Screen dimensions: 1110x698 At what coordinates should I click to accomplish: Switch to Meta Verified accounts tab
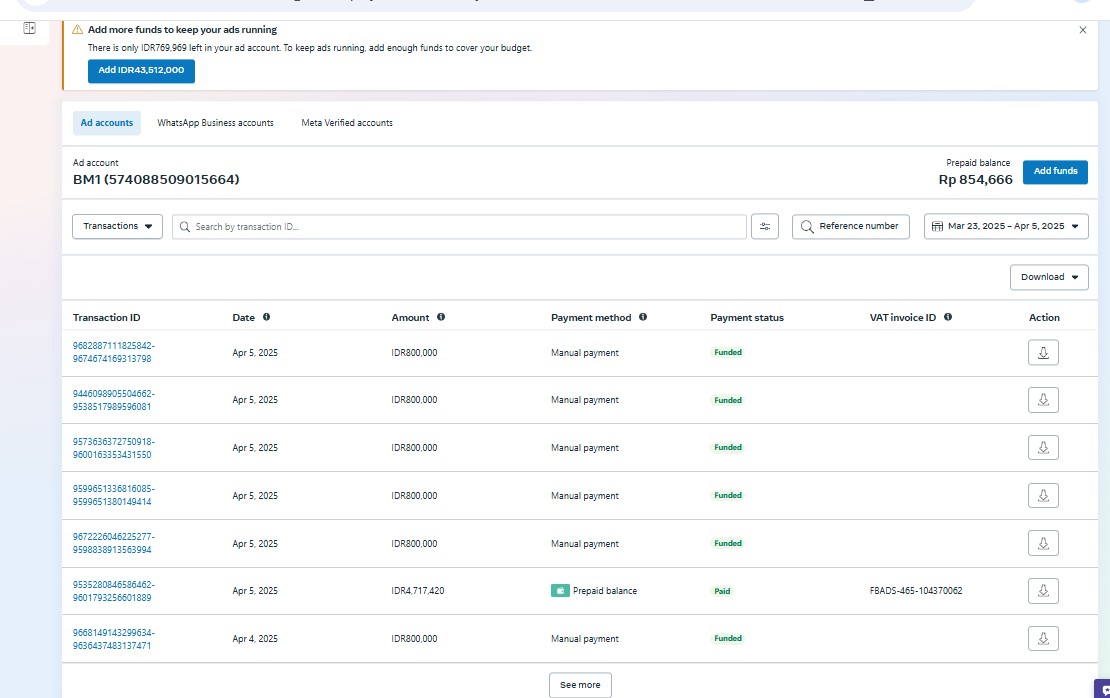tap(347, 123)
